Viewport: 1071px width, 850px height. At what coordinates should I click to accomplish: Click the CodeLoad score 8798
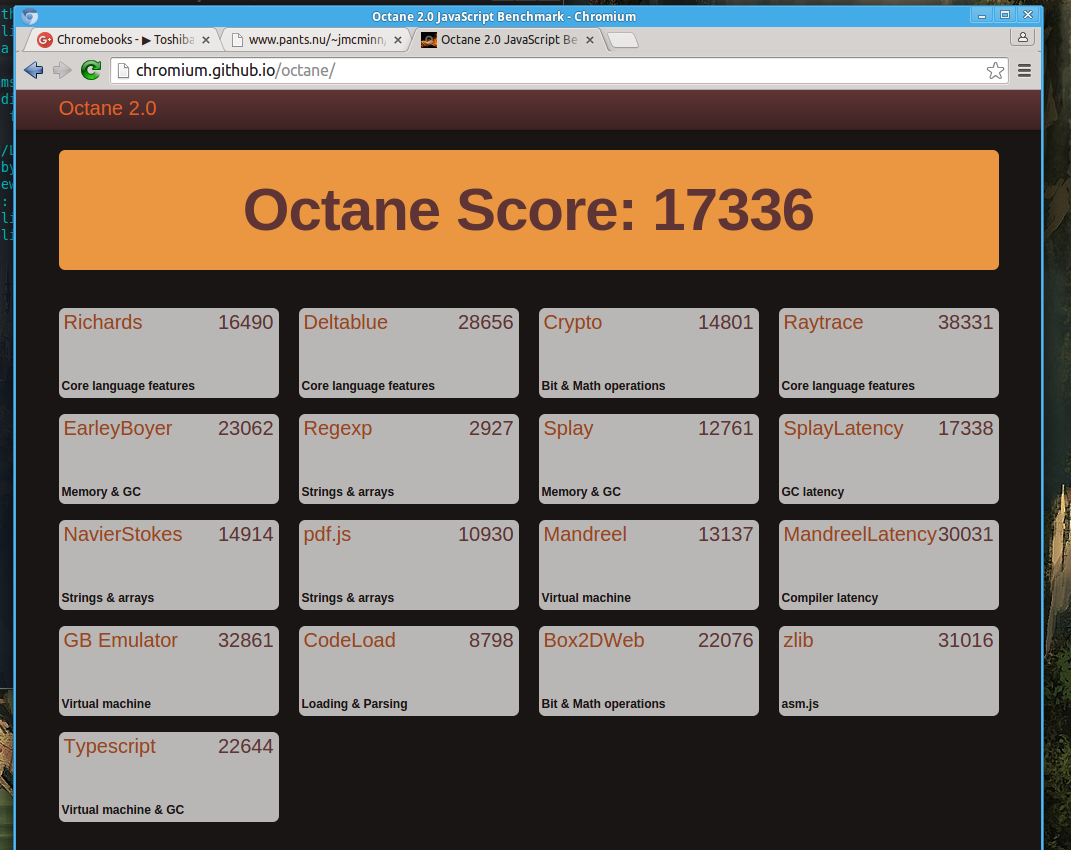click(x=490, y=640)
